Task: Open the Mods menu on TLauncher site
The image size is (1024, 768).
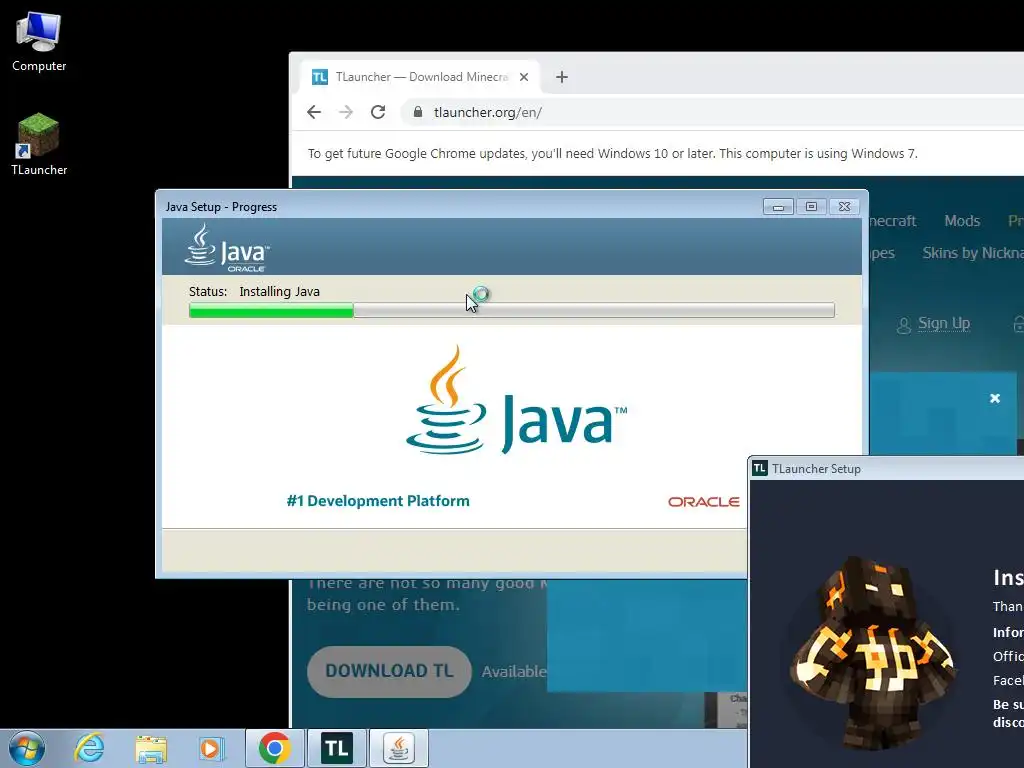Action: [962, 221]
